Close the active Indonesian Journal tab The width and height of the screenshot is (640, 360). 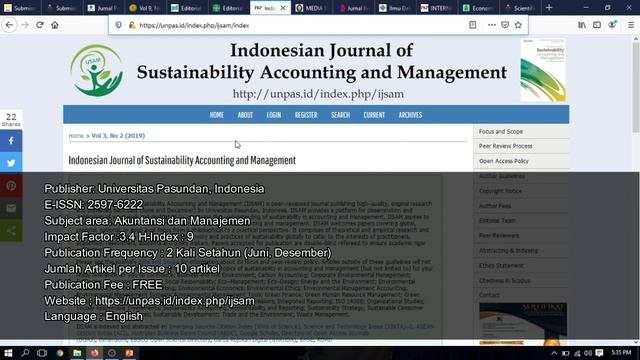click(x=283, y=8)
